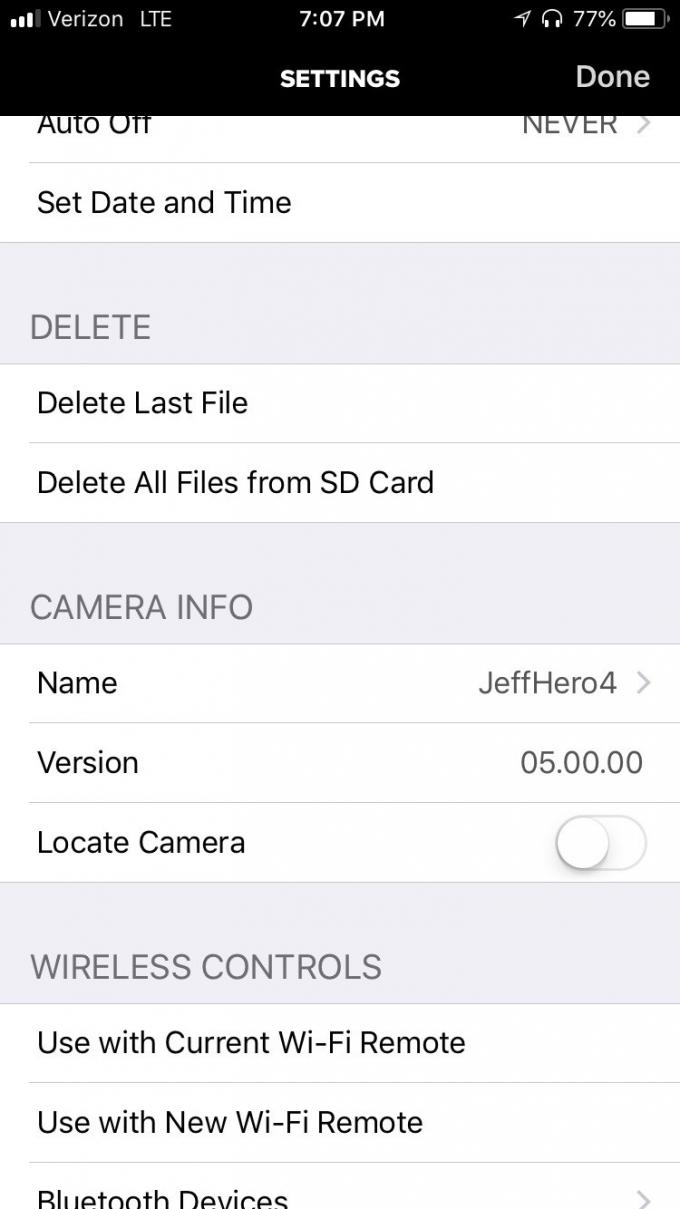Screen dimensions: 680x1209
Task: Tap the NEVER value for Auto Off
Action: click(x=570, y=125)
